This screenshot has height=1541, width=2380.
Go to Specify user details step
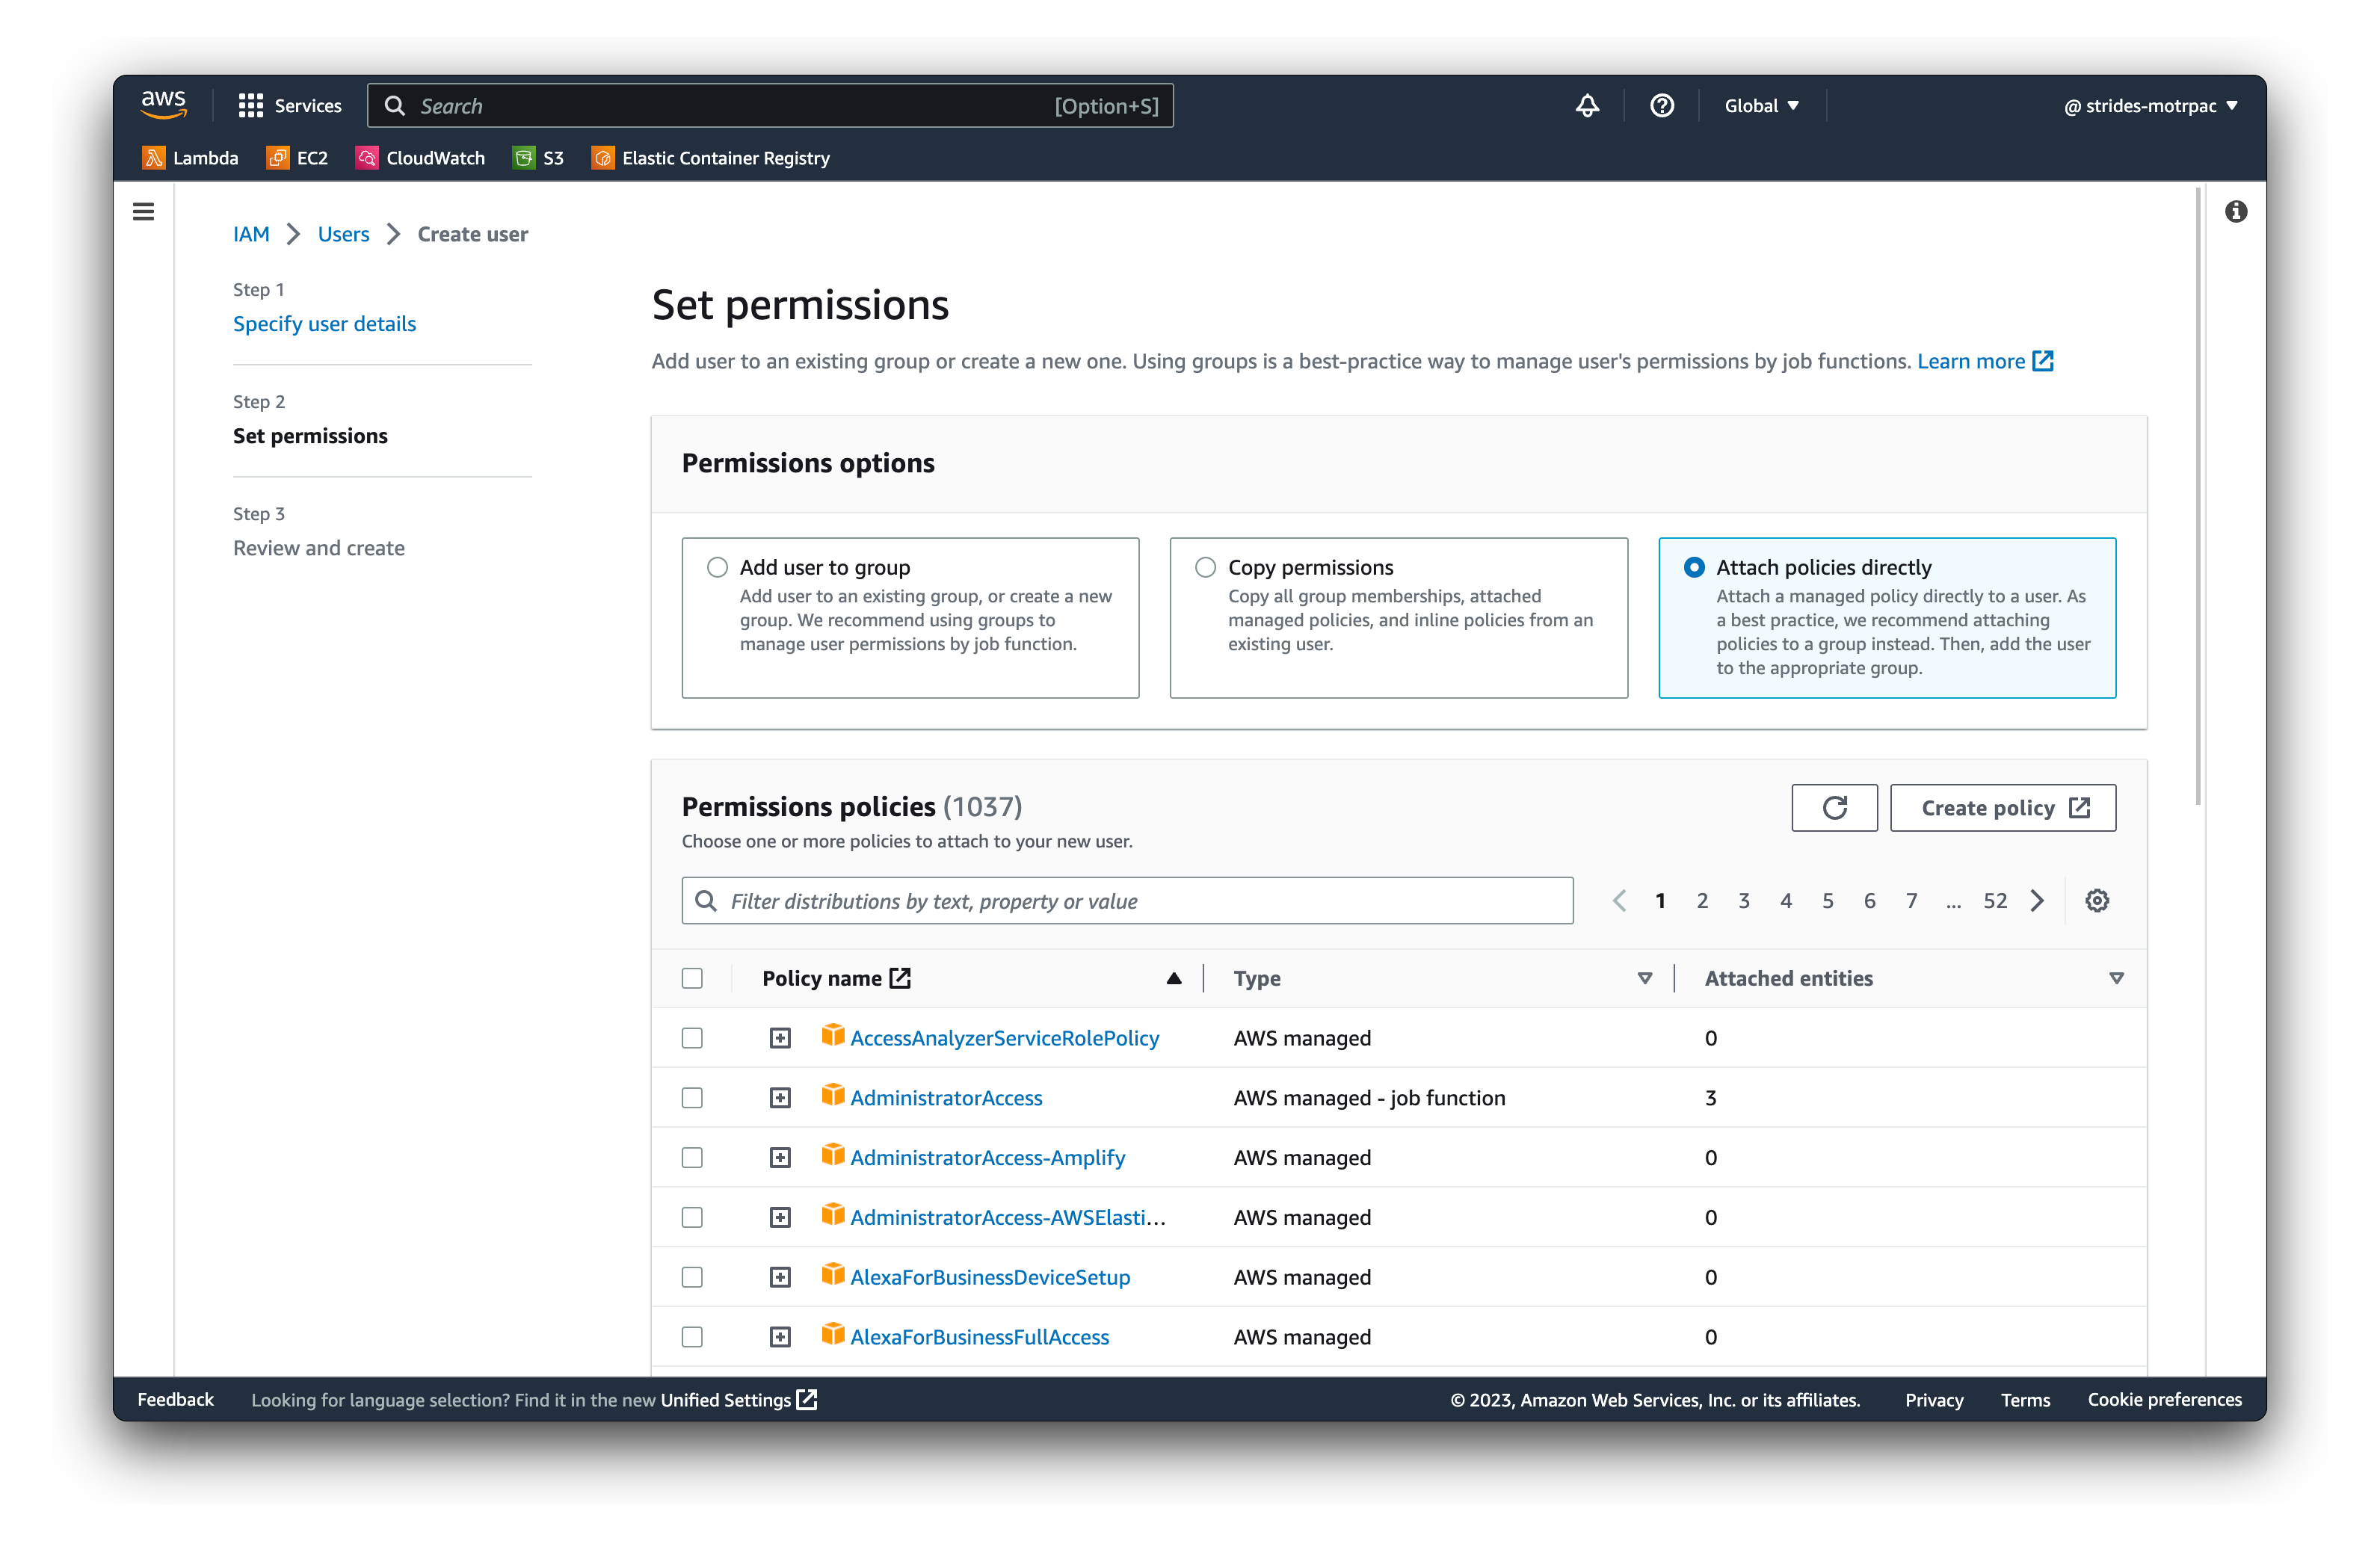tap(324, 324)
